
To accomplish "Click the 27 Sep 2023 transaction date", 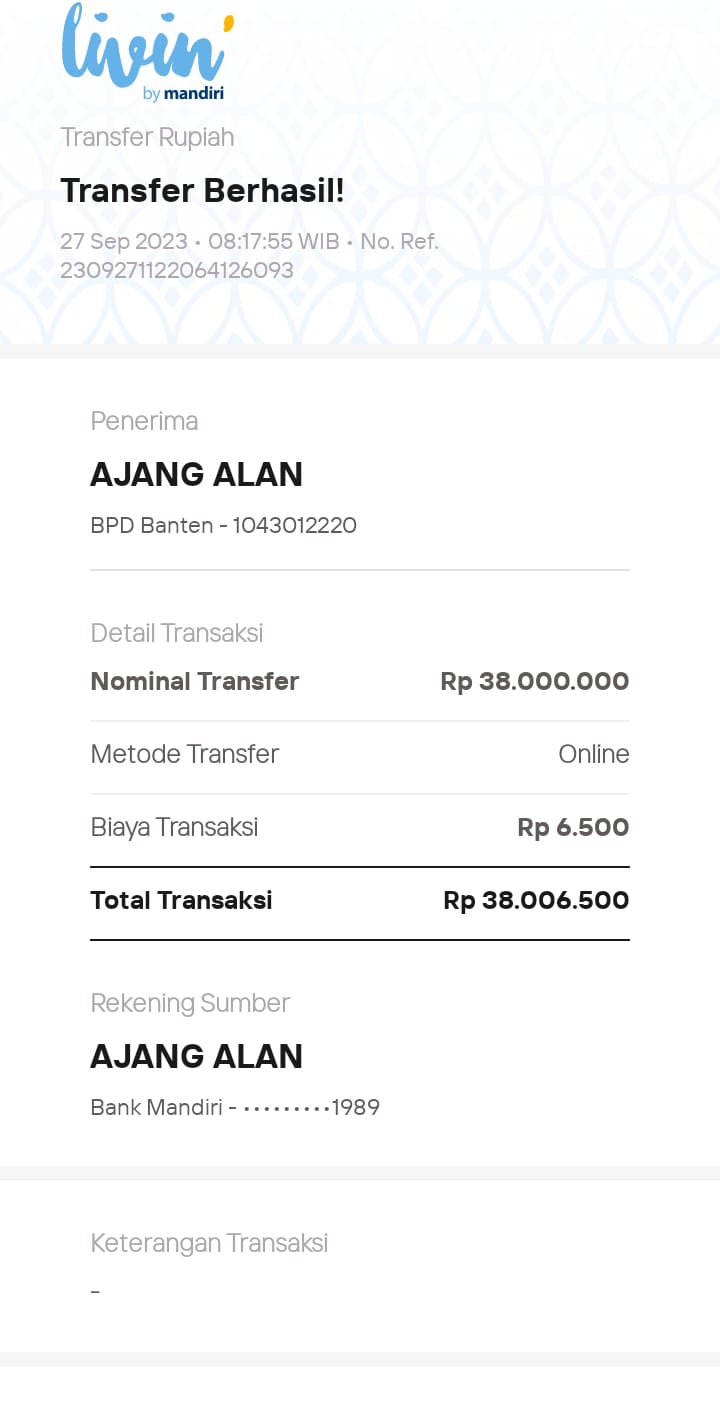I will pyautogui.click(x=124, y=242).
